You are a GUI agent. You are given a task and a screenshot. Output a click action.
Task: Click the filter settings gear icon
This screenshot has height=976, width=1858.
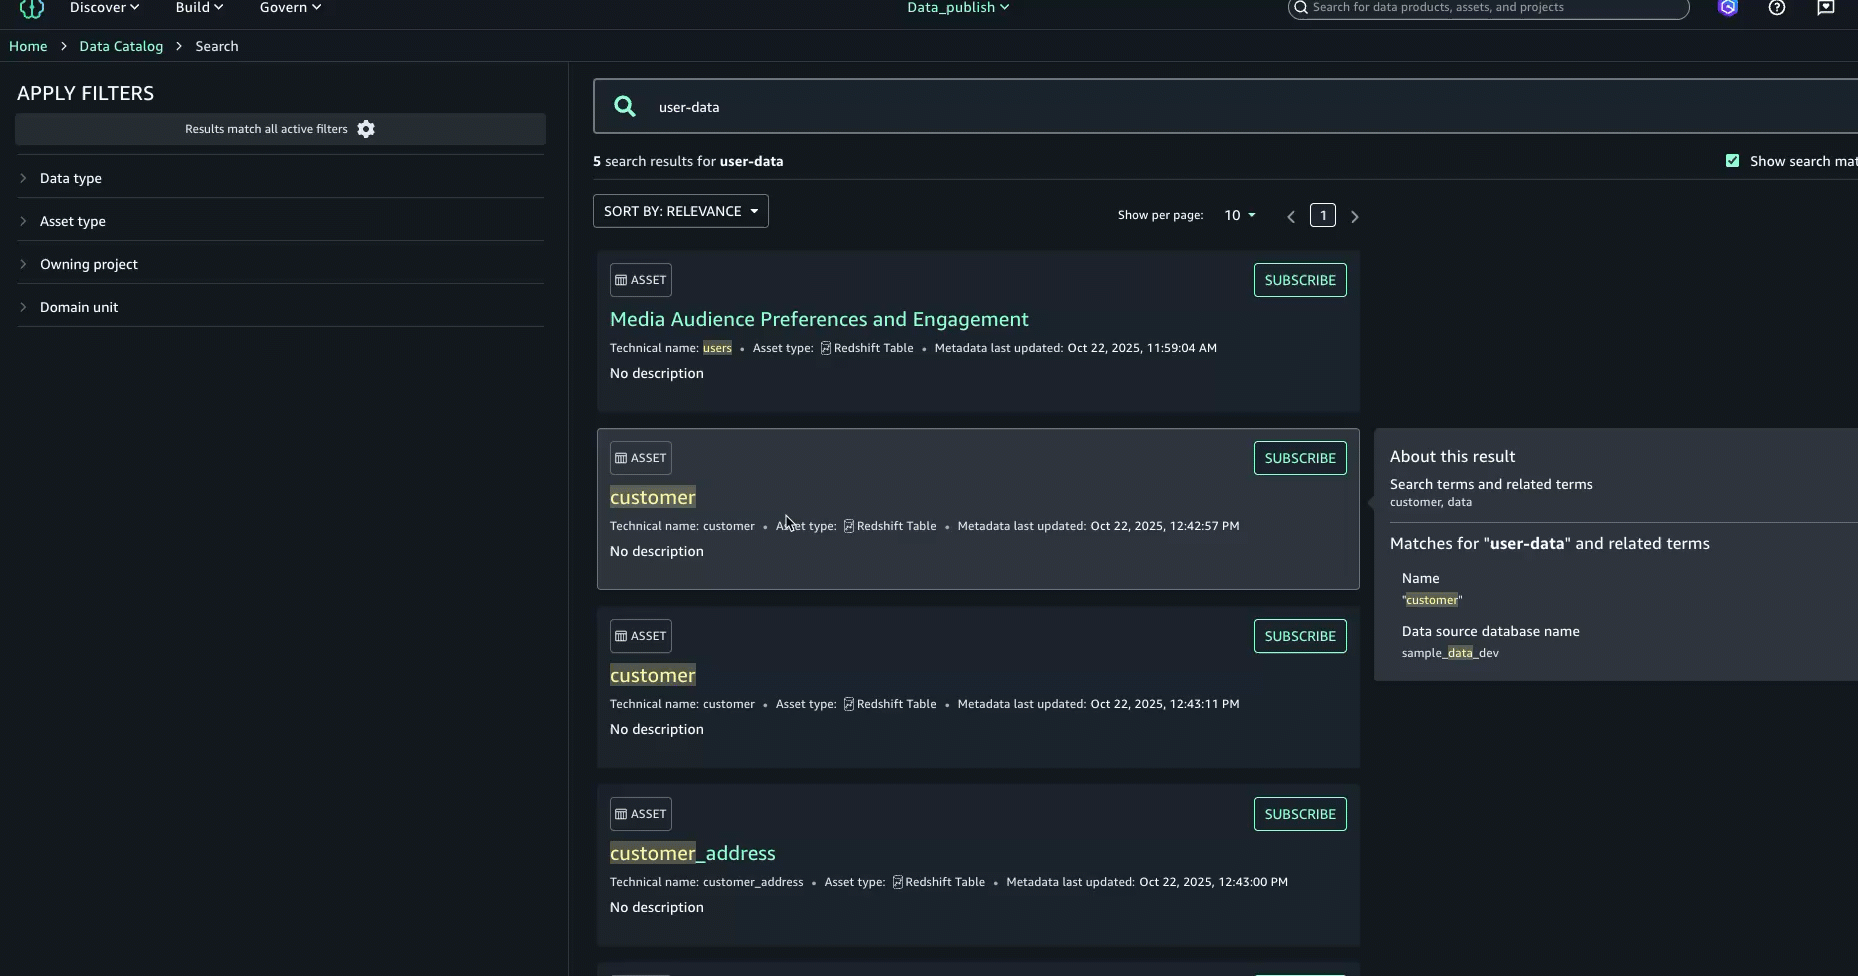point(366,129)
